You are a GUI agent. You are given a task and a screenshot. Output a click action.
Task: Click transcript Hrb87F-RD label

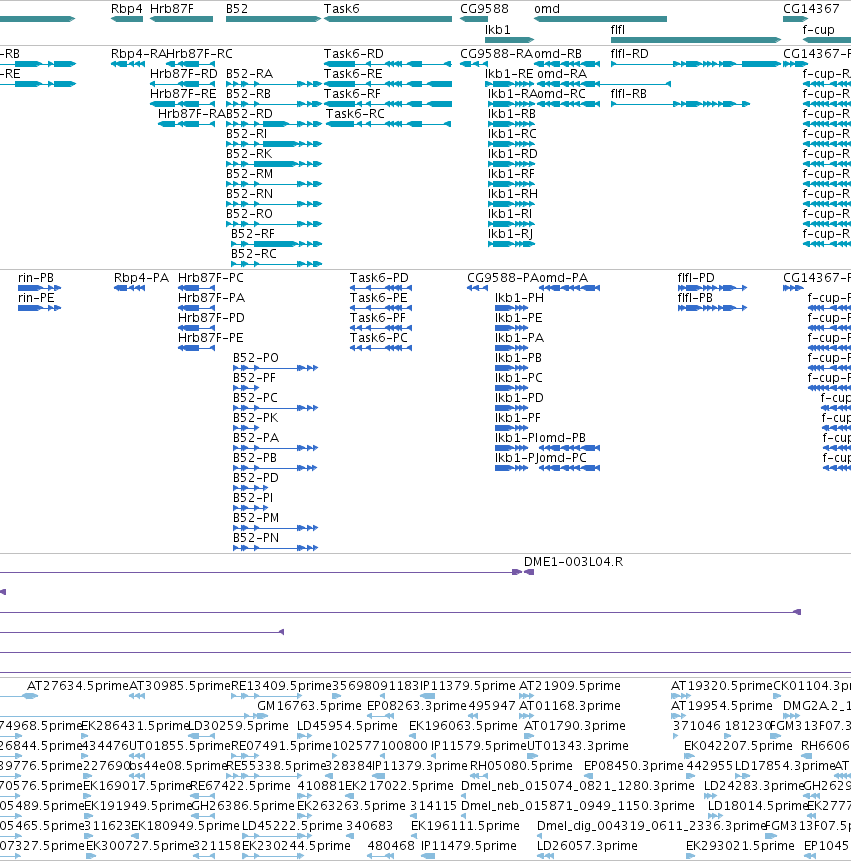183,74
